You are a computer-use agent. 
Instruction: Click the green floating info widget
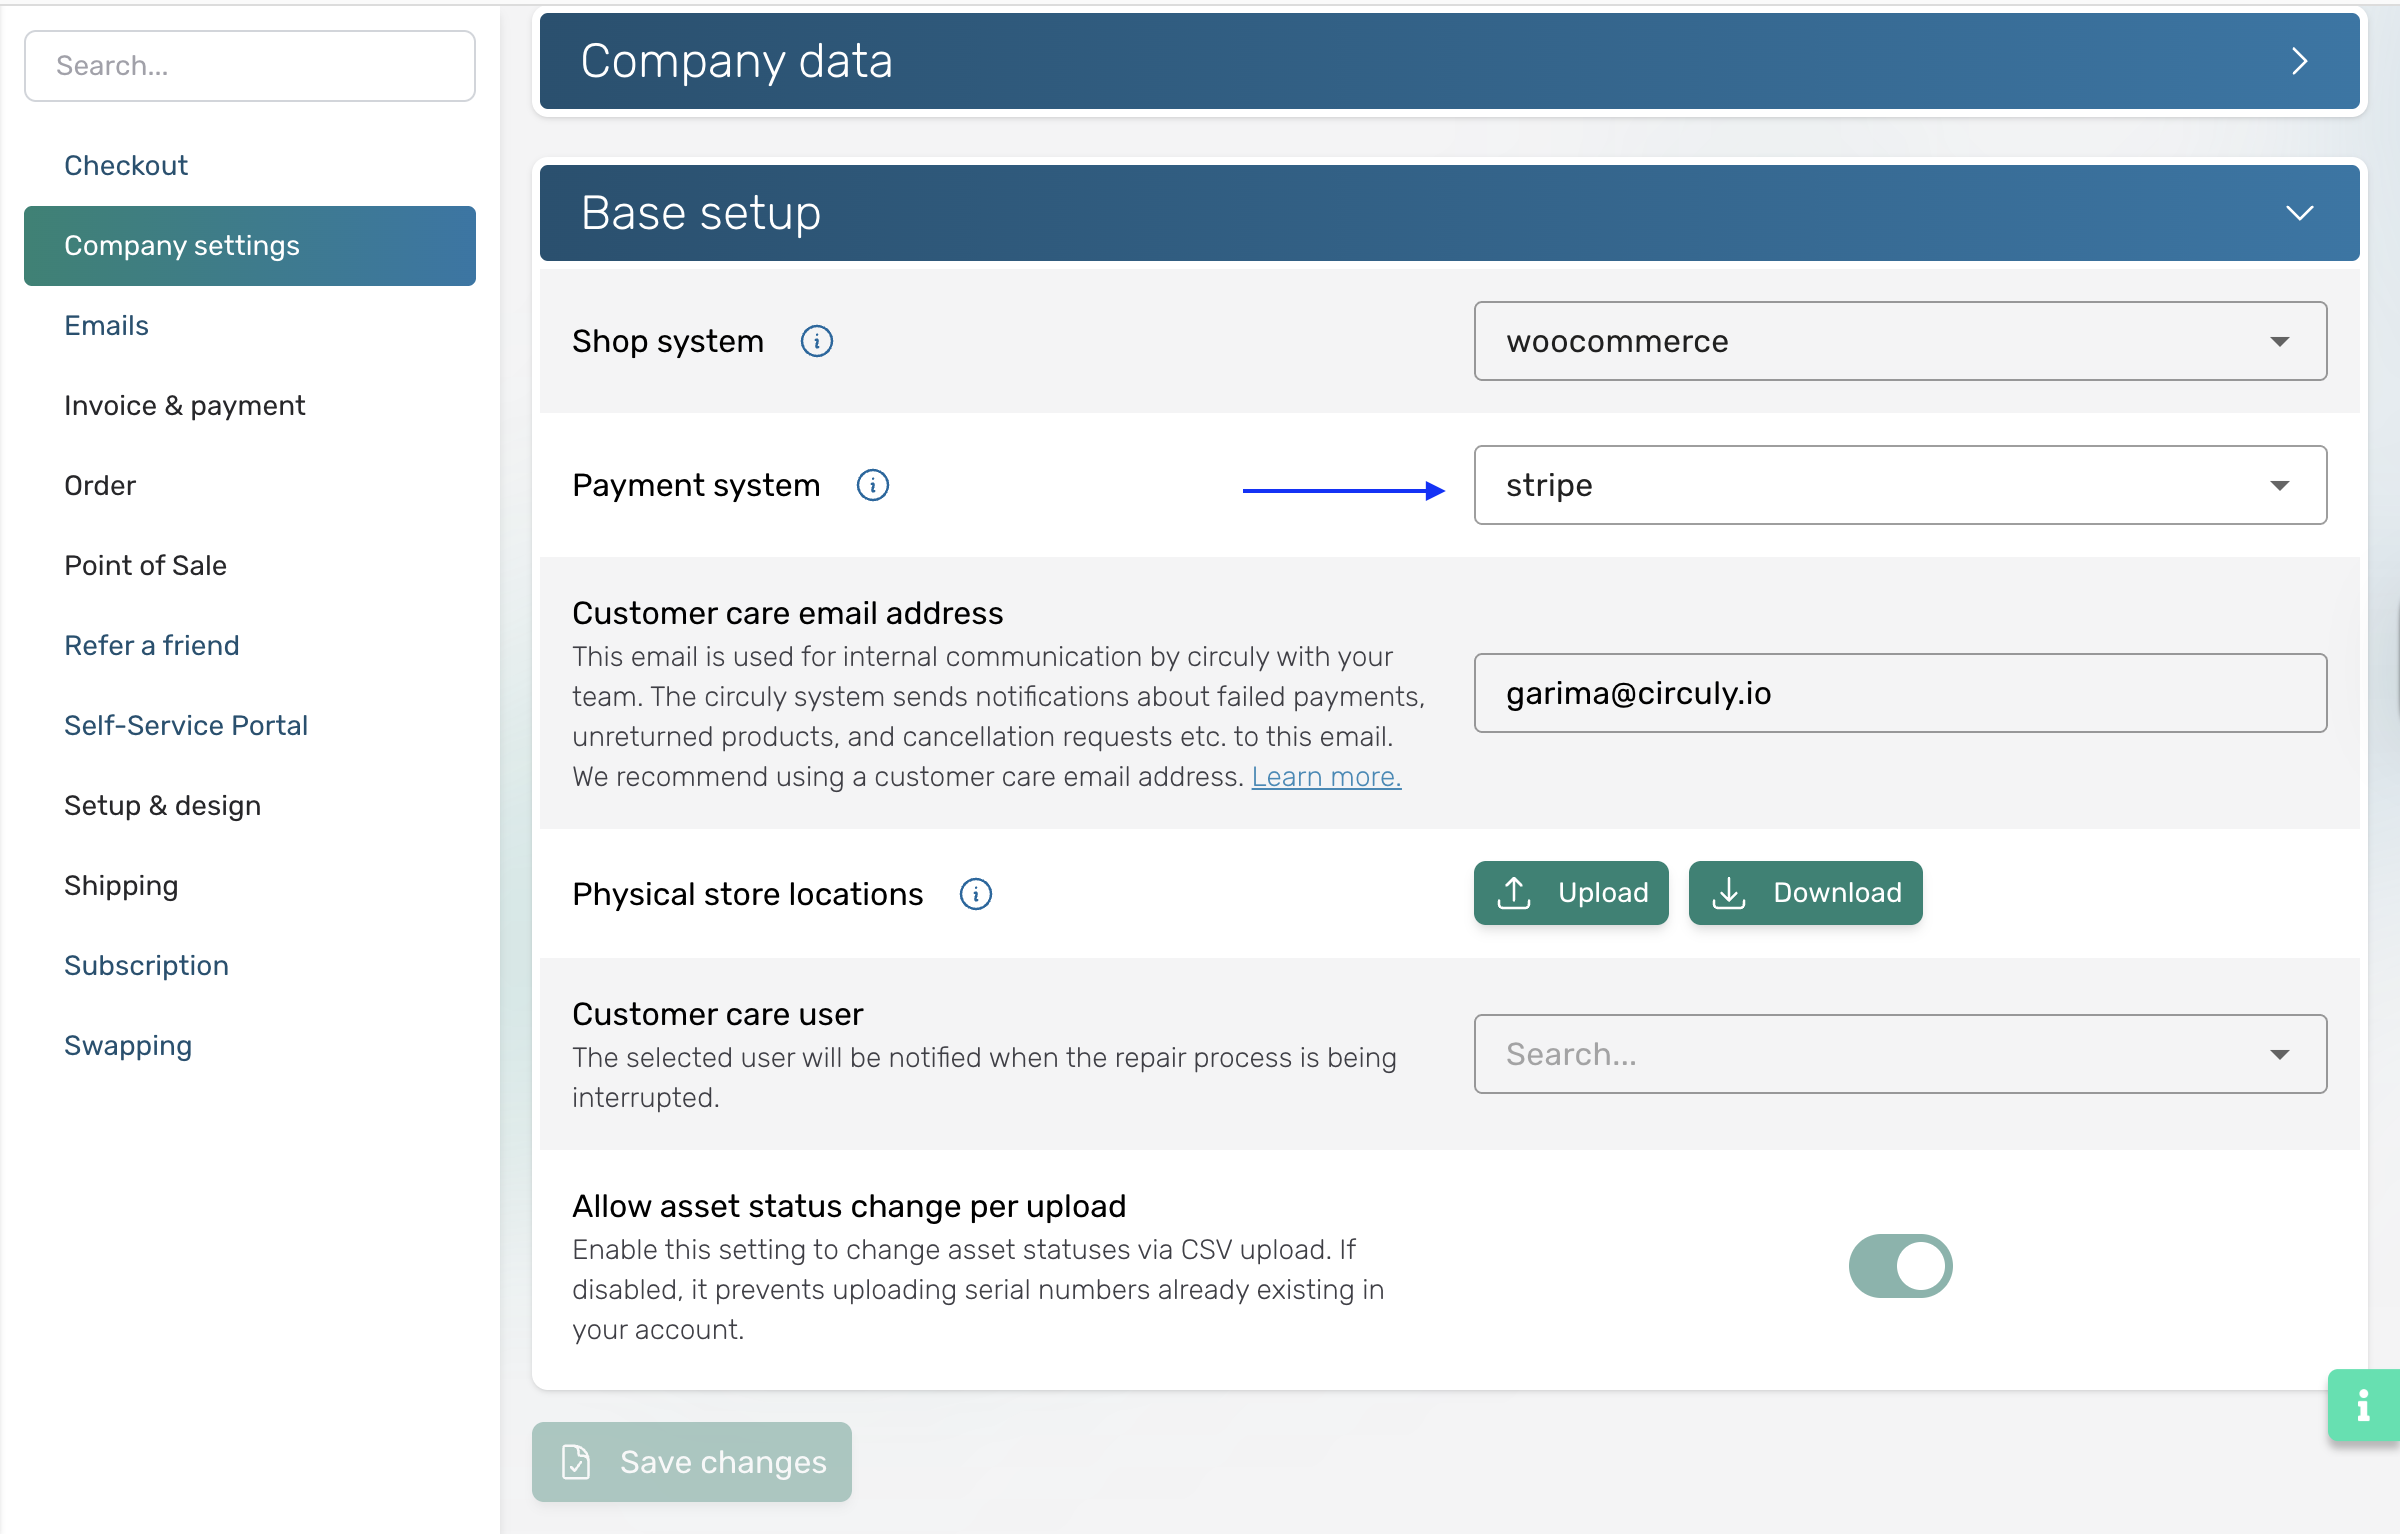click(x=2363, y=1405)
